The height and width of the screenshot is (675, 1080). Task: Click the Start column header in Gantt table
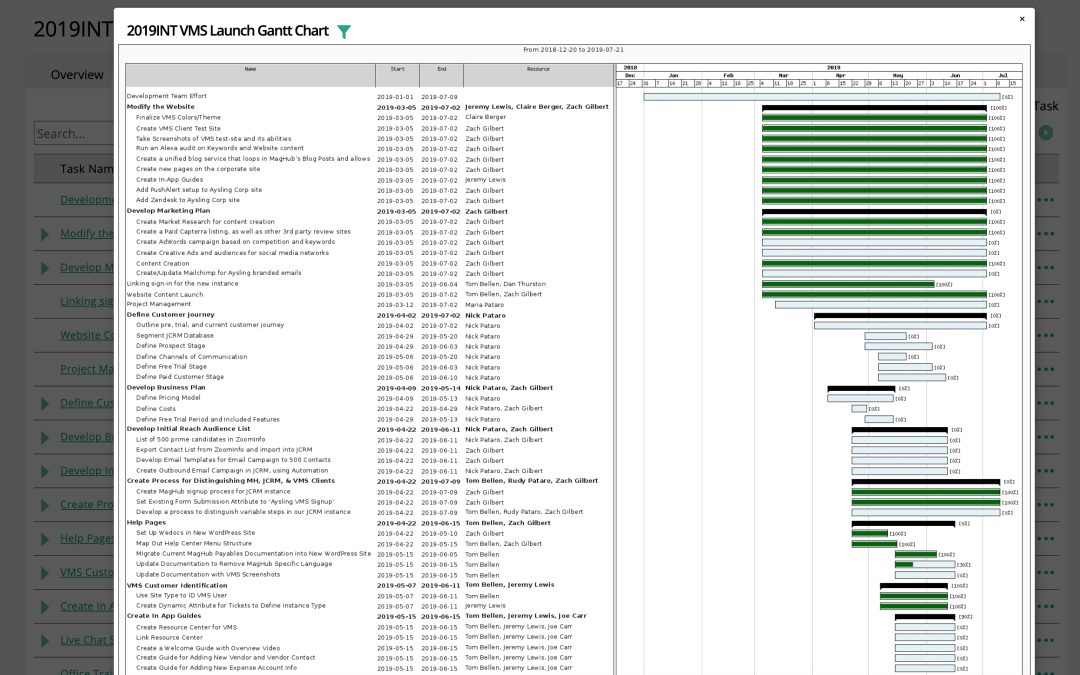click(x=397, y=75)
